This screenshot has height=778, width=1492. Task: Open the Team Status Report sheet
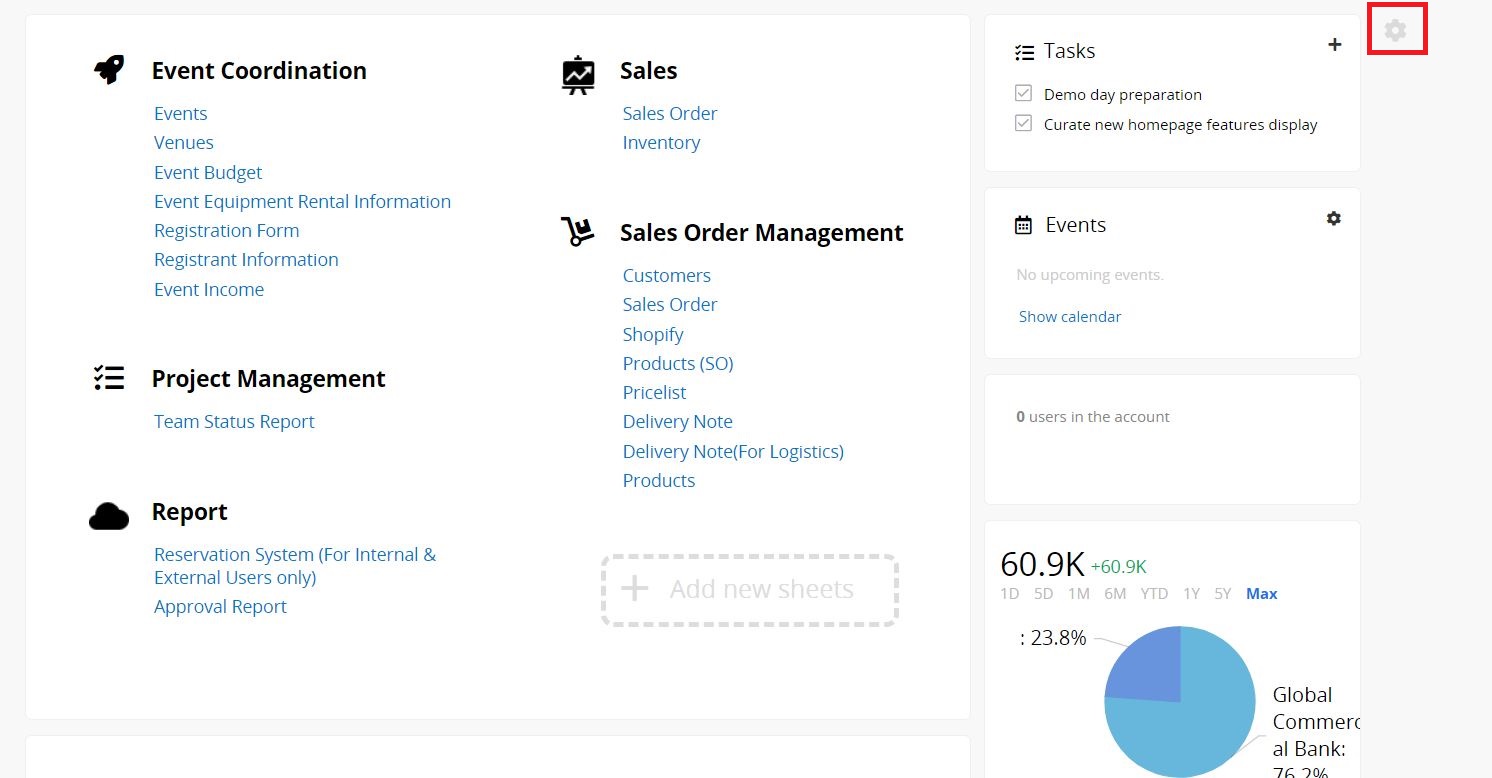(234, 421)
